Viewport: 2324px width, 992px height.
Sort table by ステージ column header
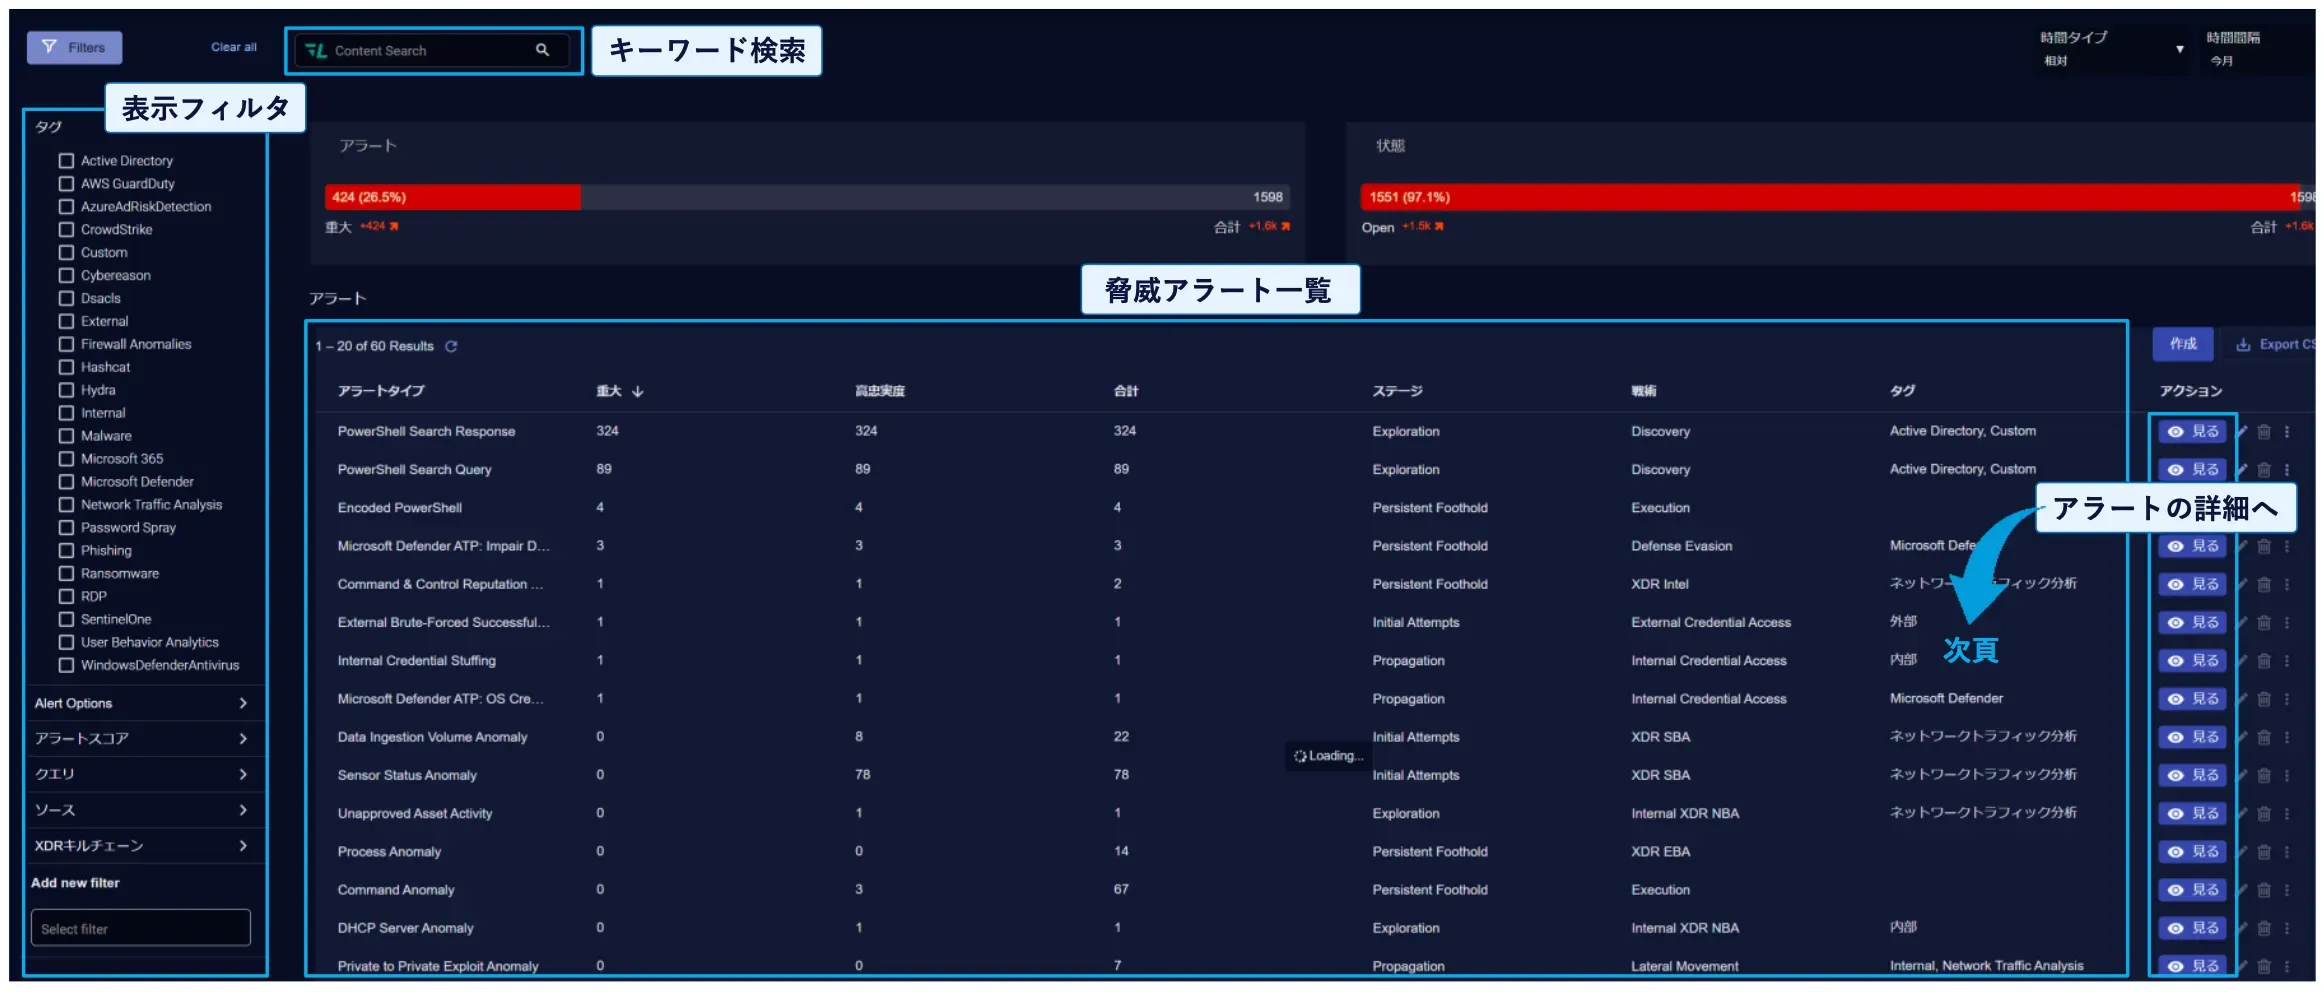click(1397, 391)
